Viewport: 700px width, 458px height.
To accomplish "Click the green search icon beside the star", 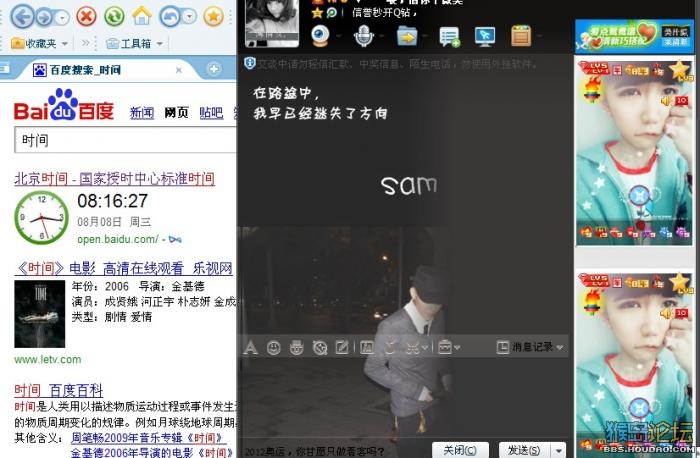I will click(331, 12).
